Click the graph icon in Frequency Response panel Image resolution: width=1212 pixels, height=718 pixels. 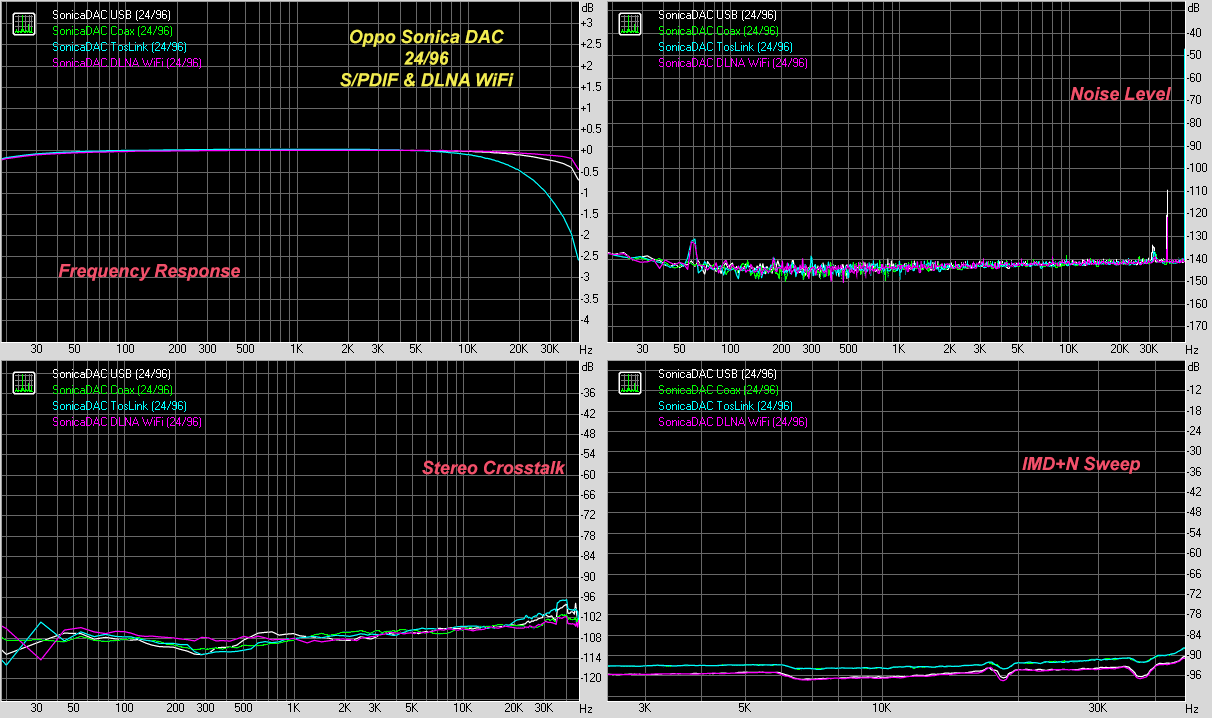pyautogui.click(x=23, y=24)
